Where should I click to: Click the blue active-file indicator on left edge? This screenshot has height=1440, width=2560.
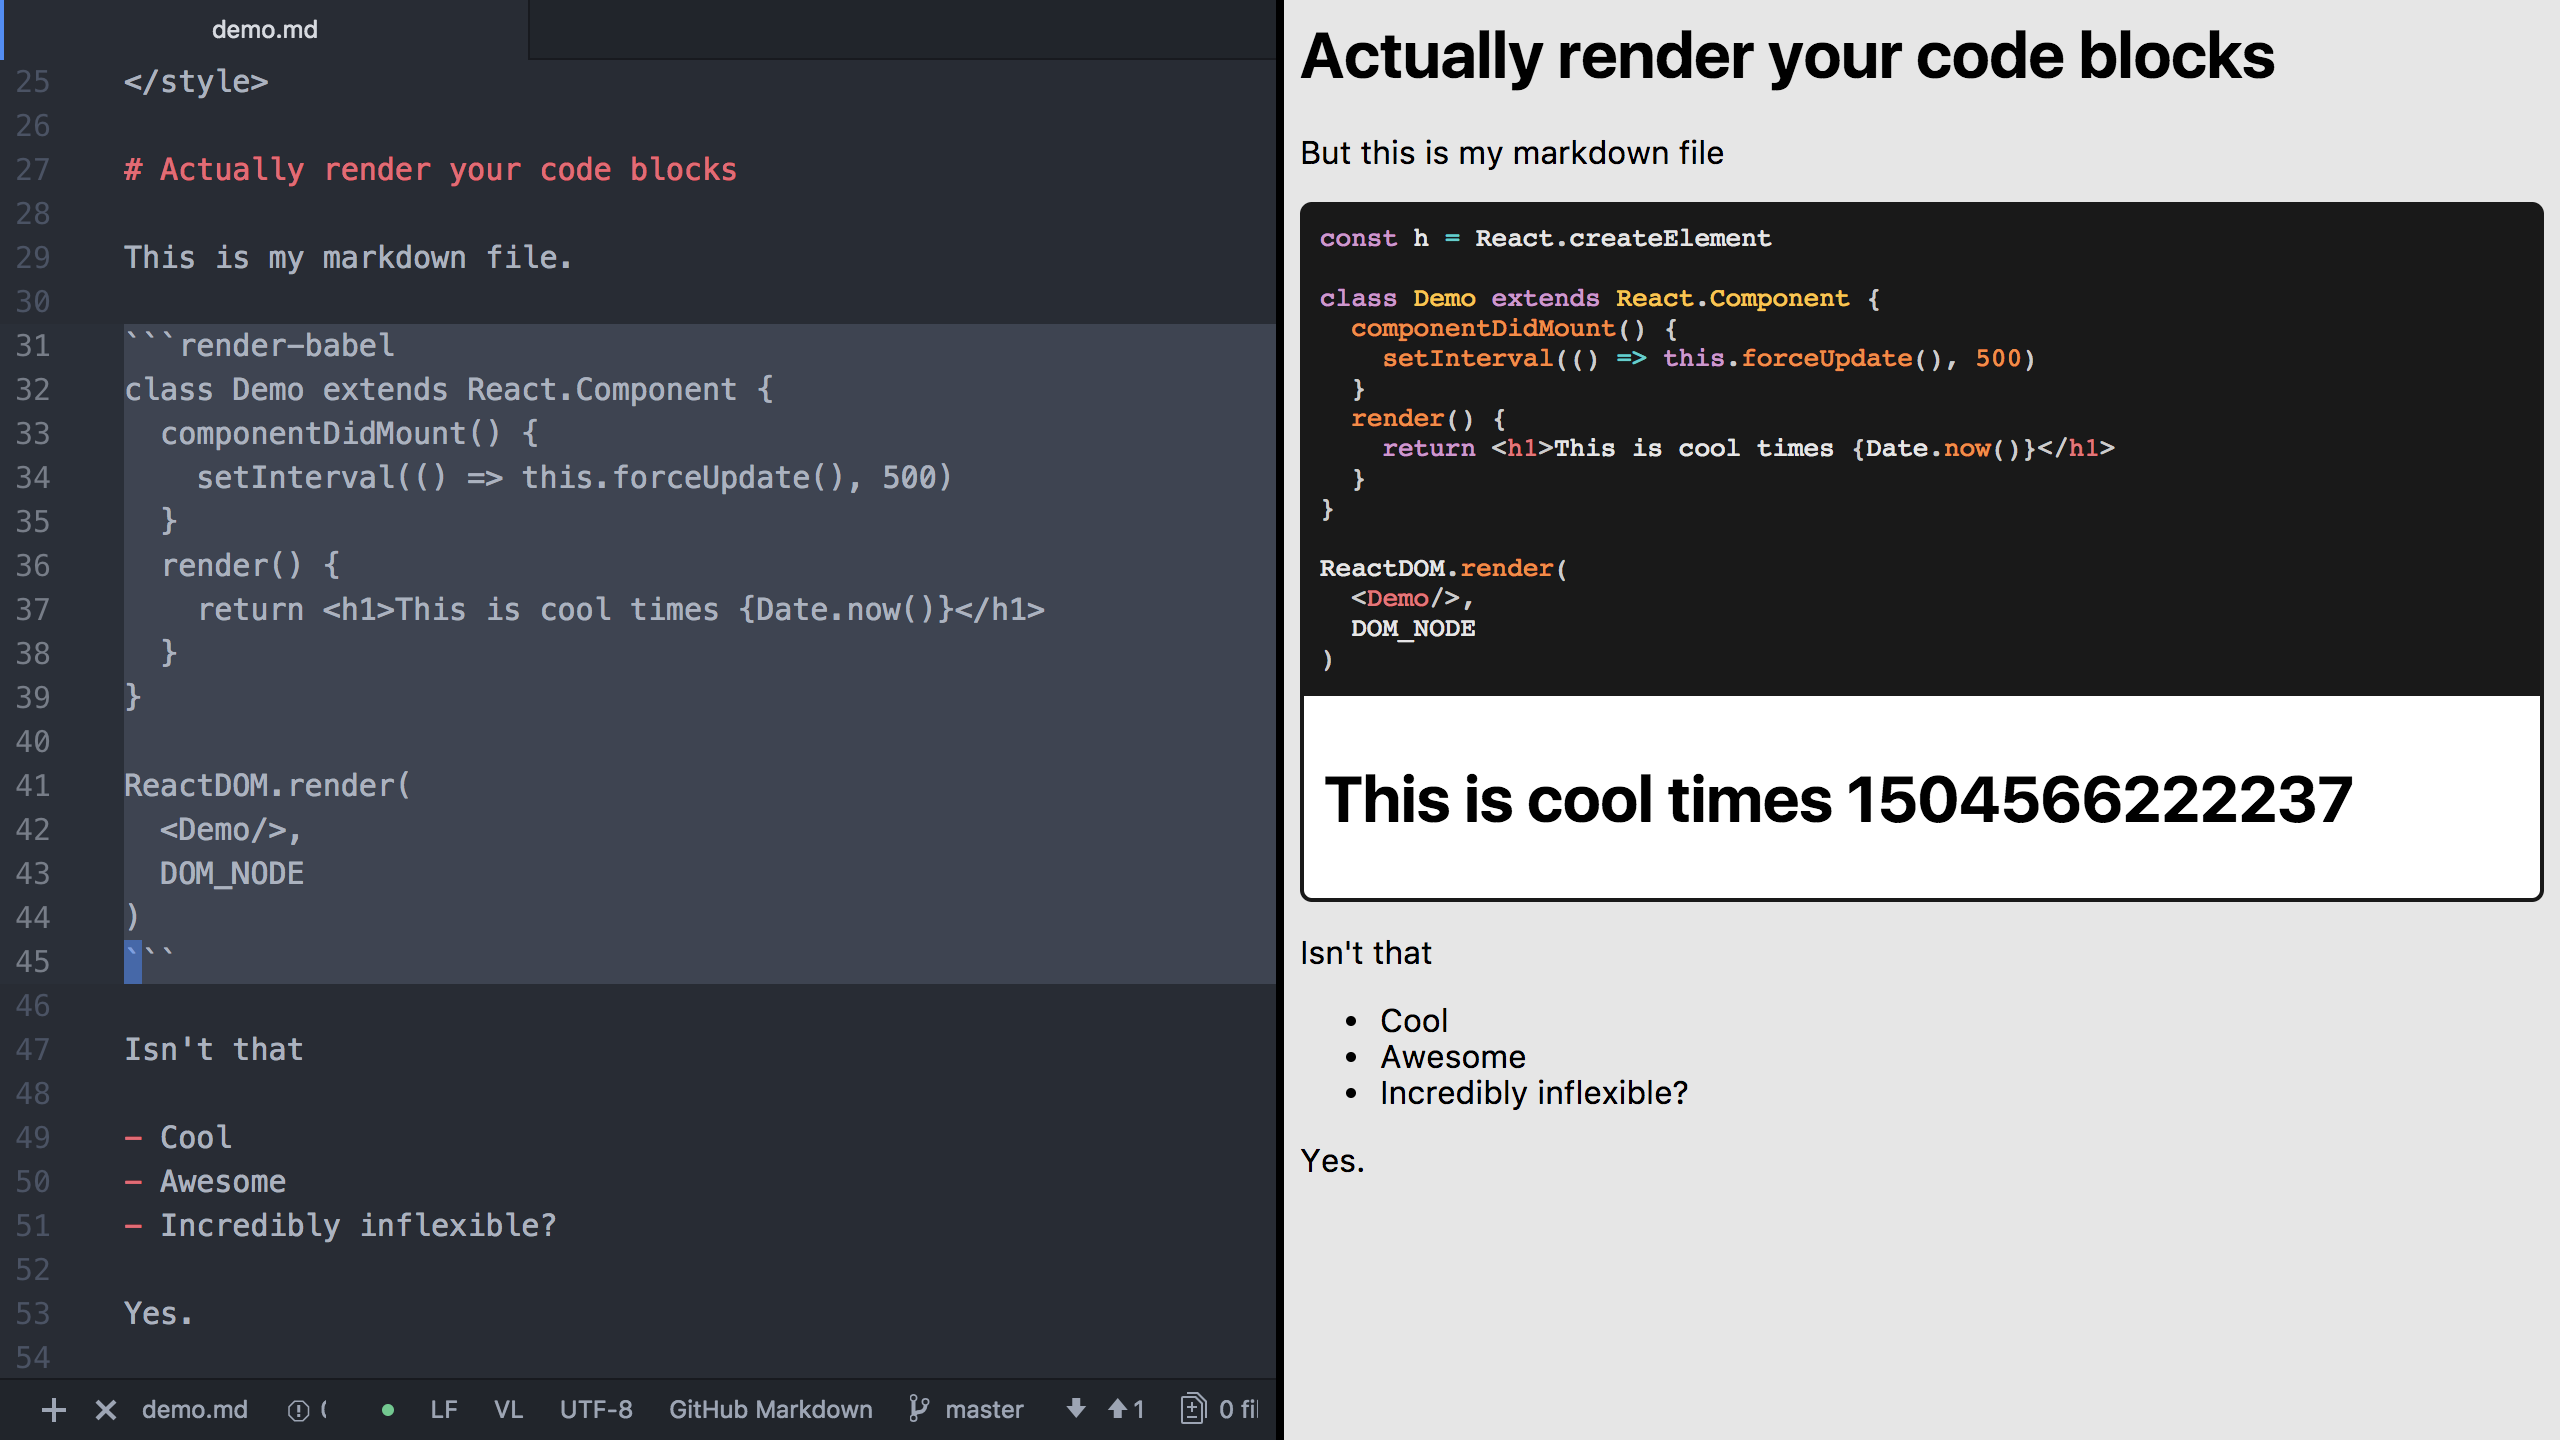[4, 30]
